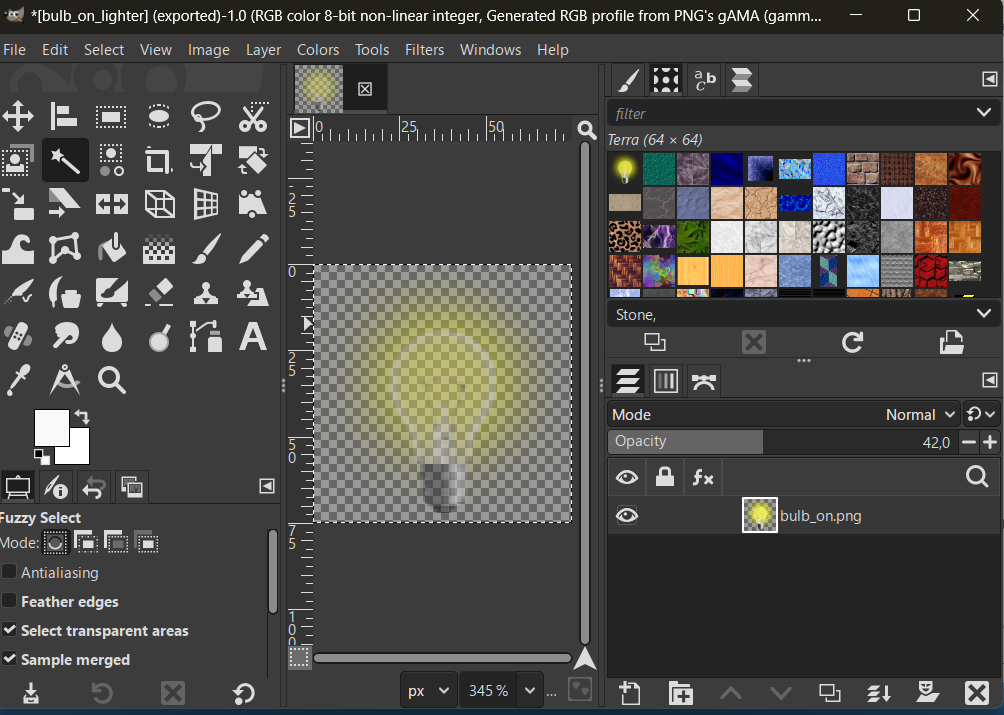The width and height of the screenshot is (1004, 715).
Task: Open the Filters menu
Action: 425,49
